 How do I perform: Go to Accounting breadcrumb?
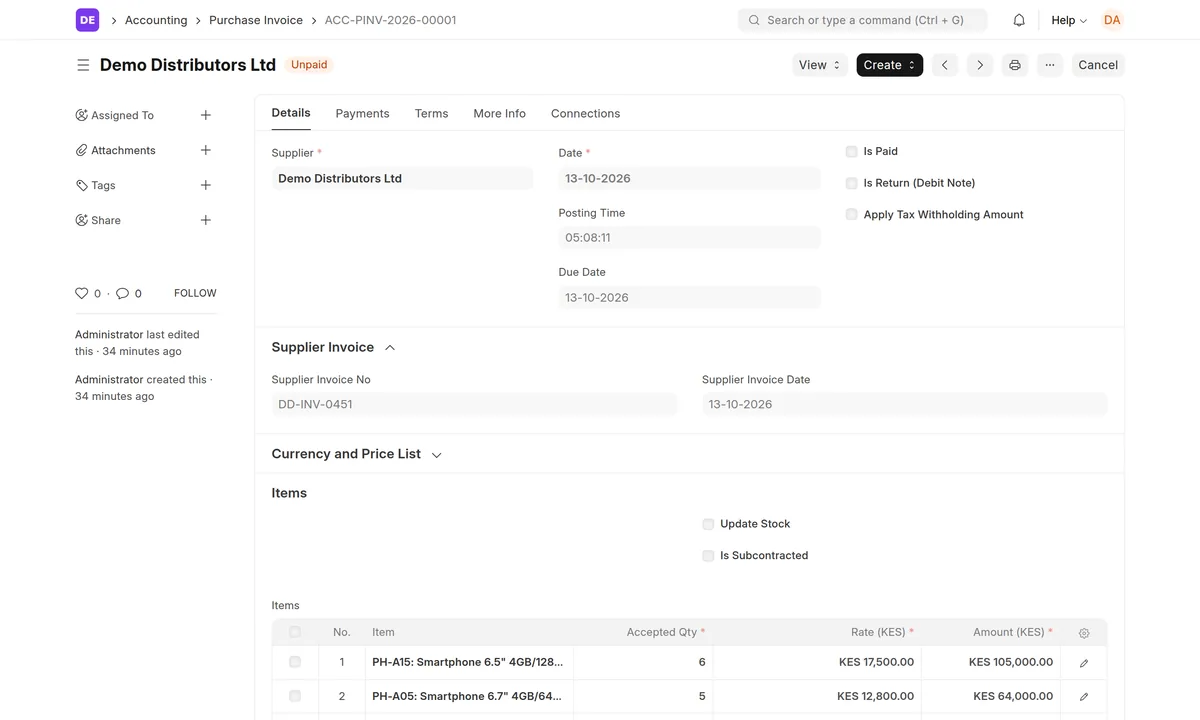coord(156,20)
